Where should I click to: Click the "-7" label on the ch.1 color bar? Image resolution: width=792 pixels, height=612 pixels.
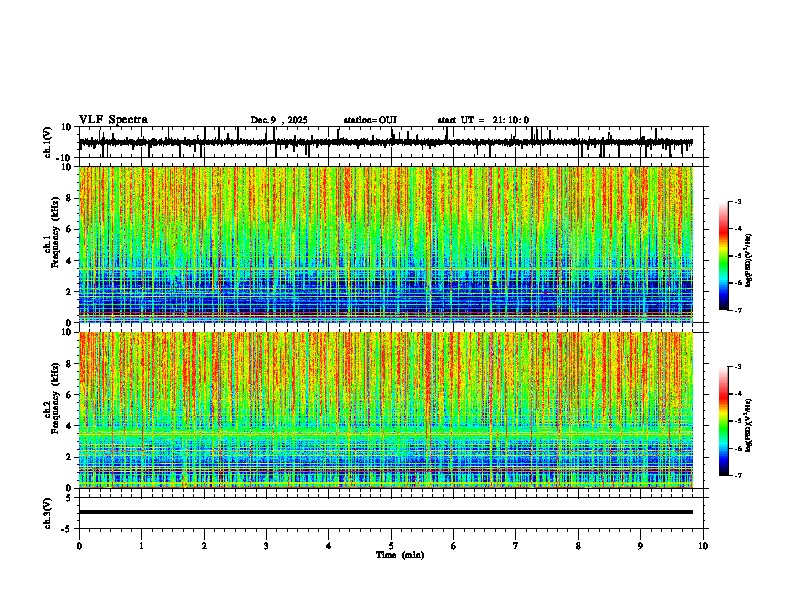[x=737, y=310]
